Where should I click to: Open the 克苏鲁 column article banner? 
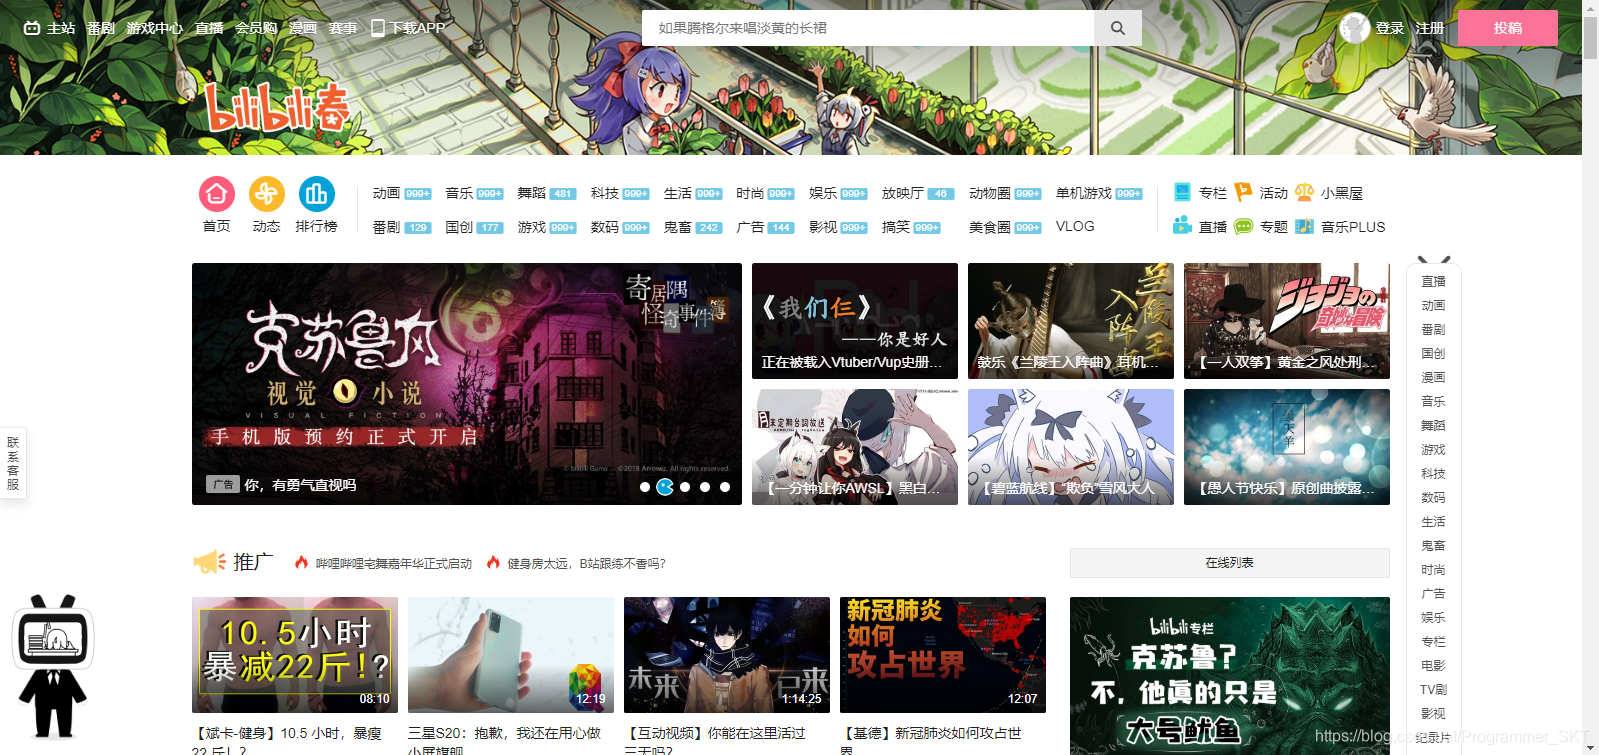[1230, 676]
